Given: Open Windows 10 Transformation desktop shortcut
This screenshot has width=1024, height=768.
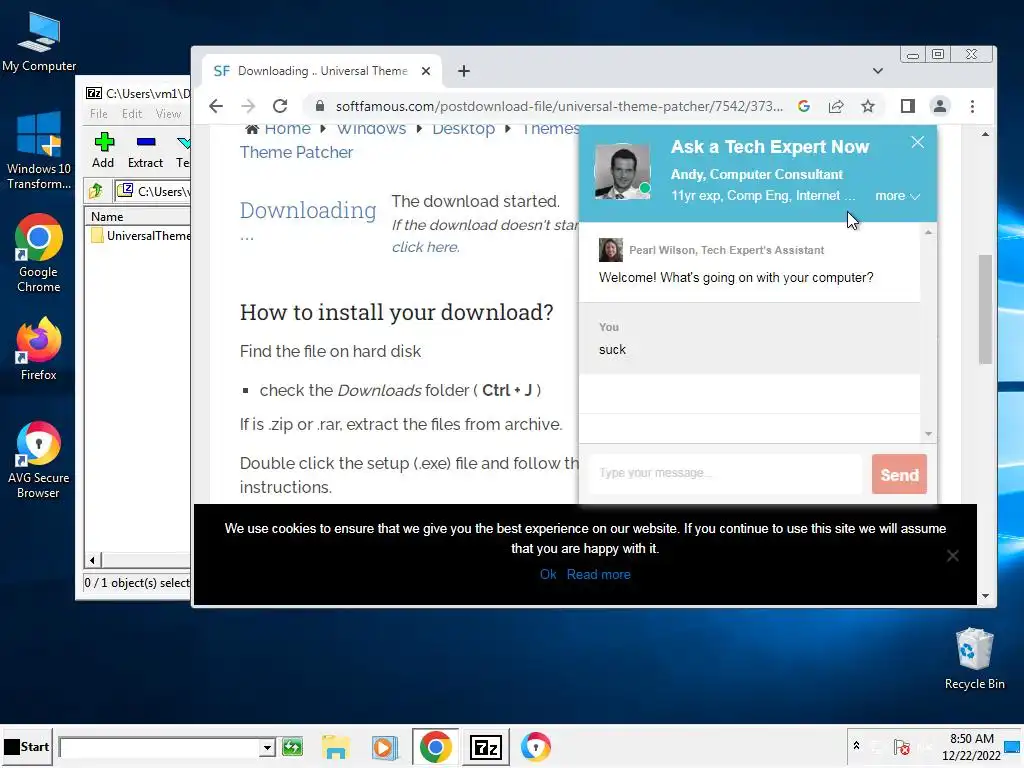Looking at the screenshot, I should point(39,150).
